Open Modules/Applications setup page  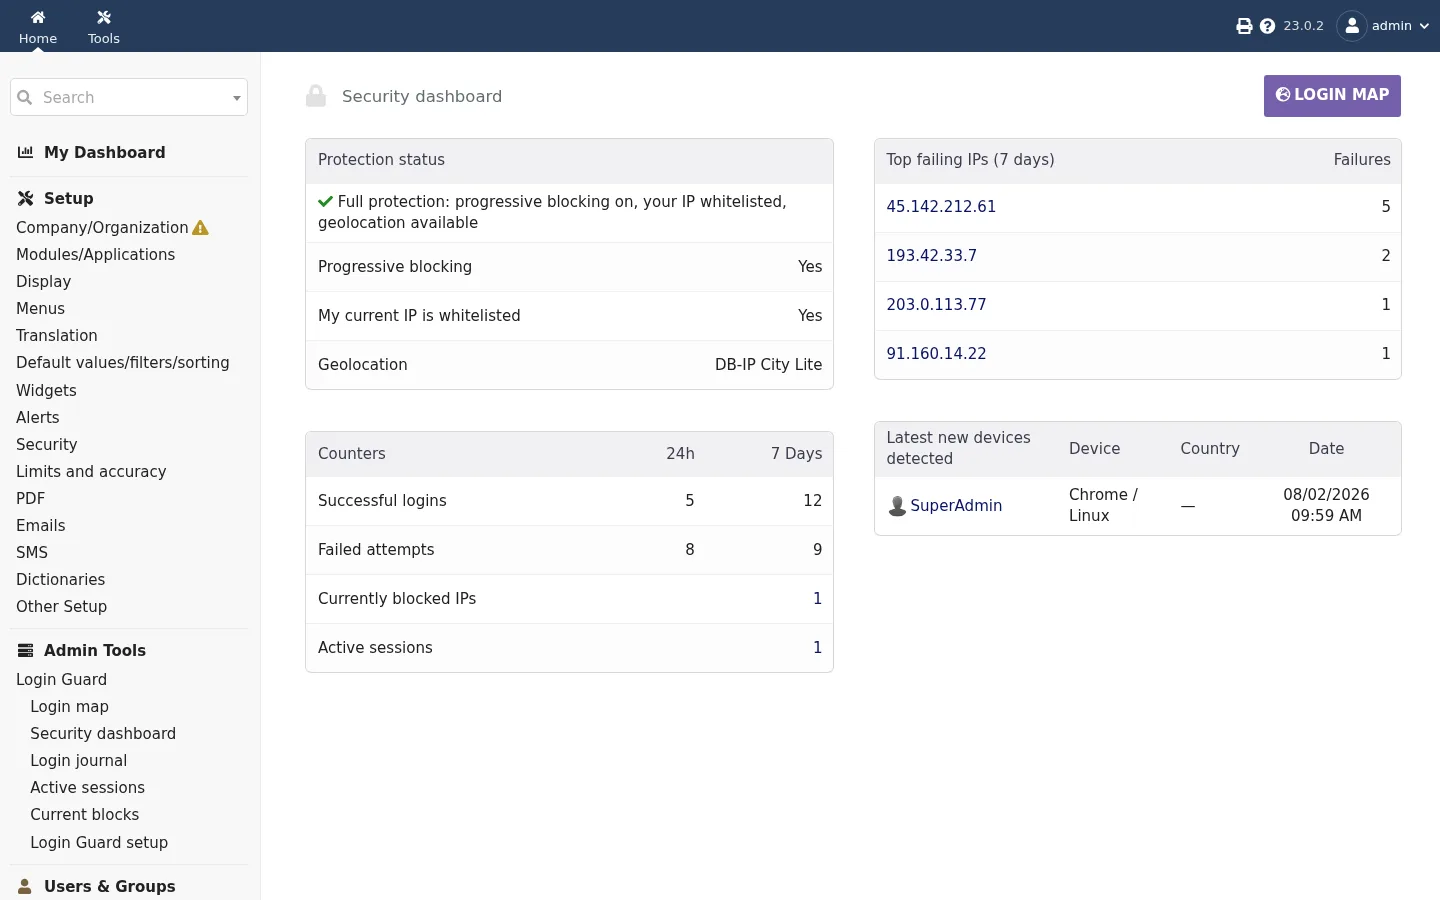coord(95,255)
